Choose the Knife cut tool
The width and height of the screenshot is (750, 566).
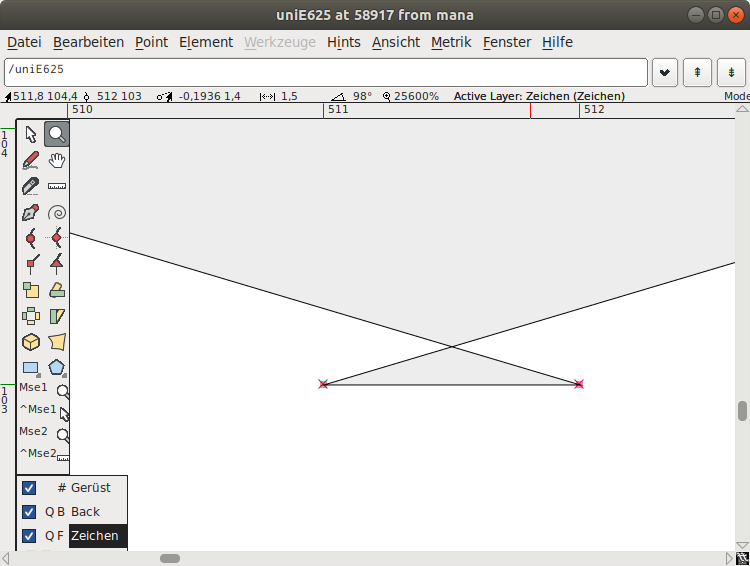31,186
